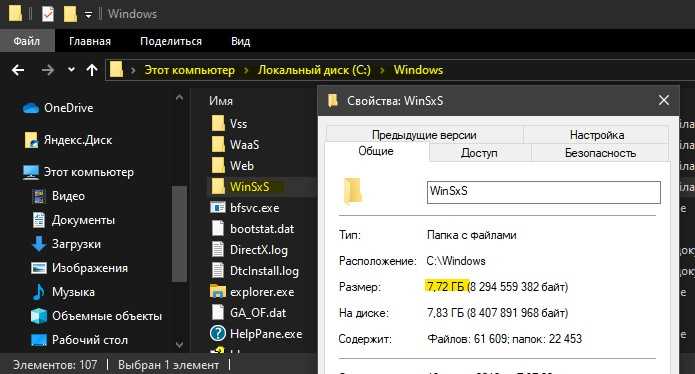
Task: Switch to the Доступ tab
Action: [479, 153]
